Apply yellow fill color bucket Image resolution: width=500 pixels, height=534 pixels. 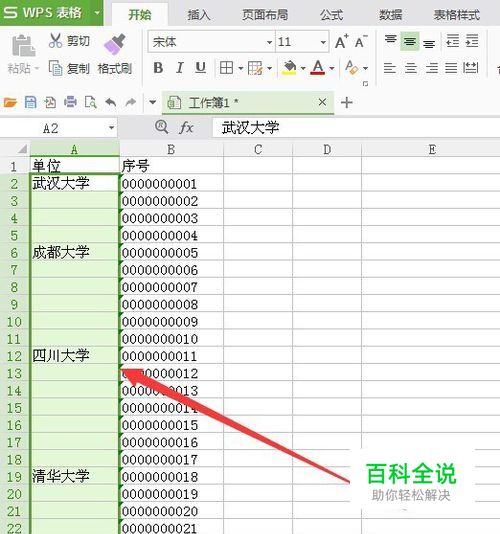point(290,68)
